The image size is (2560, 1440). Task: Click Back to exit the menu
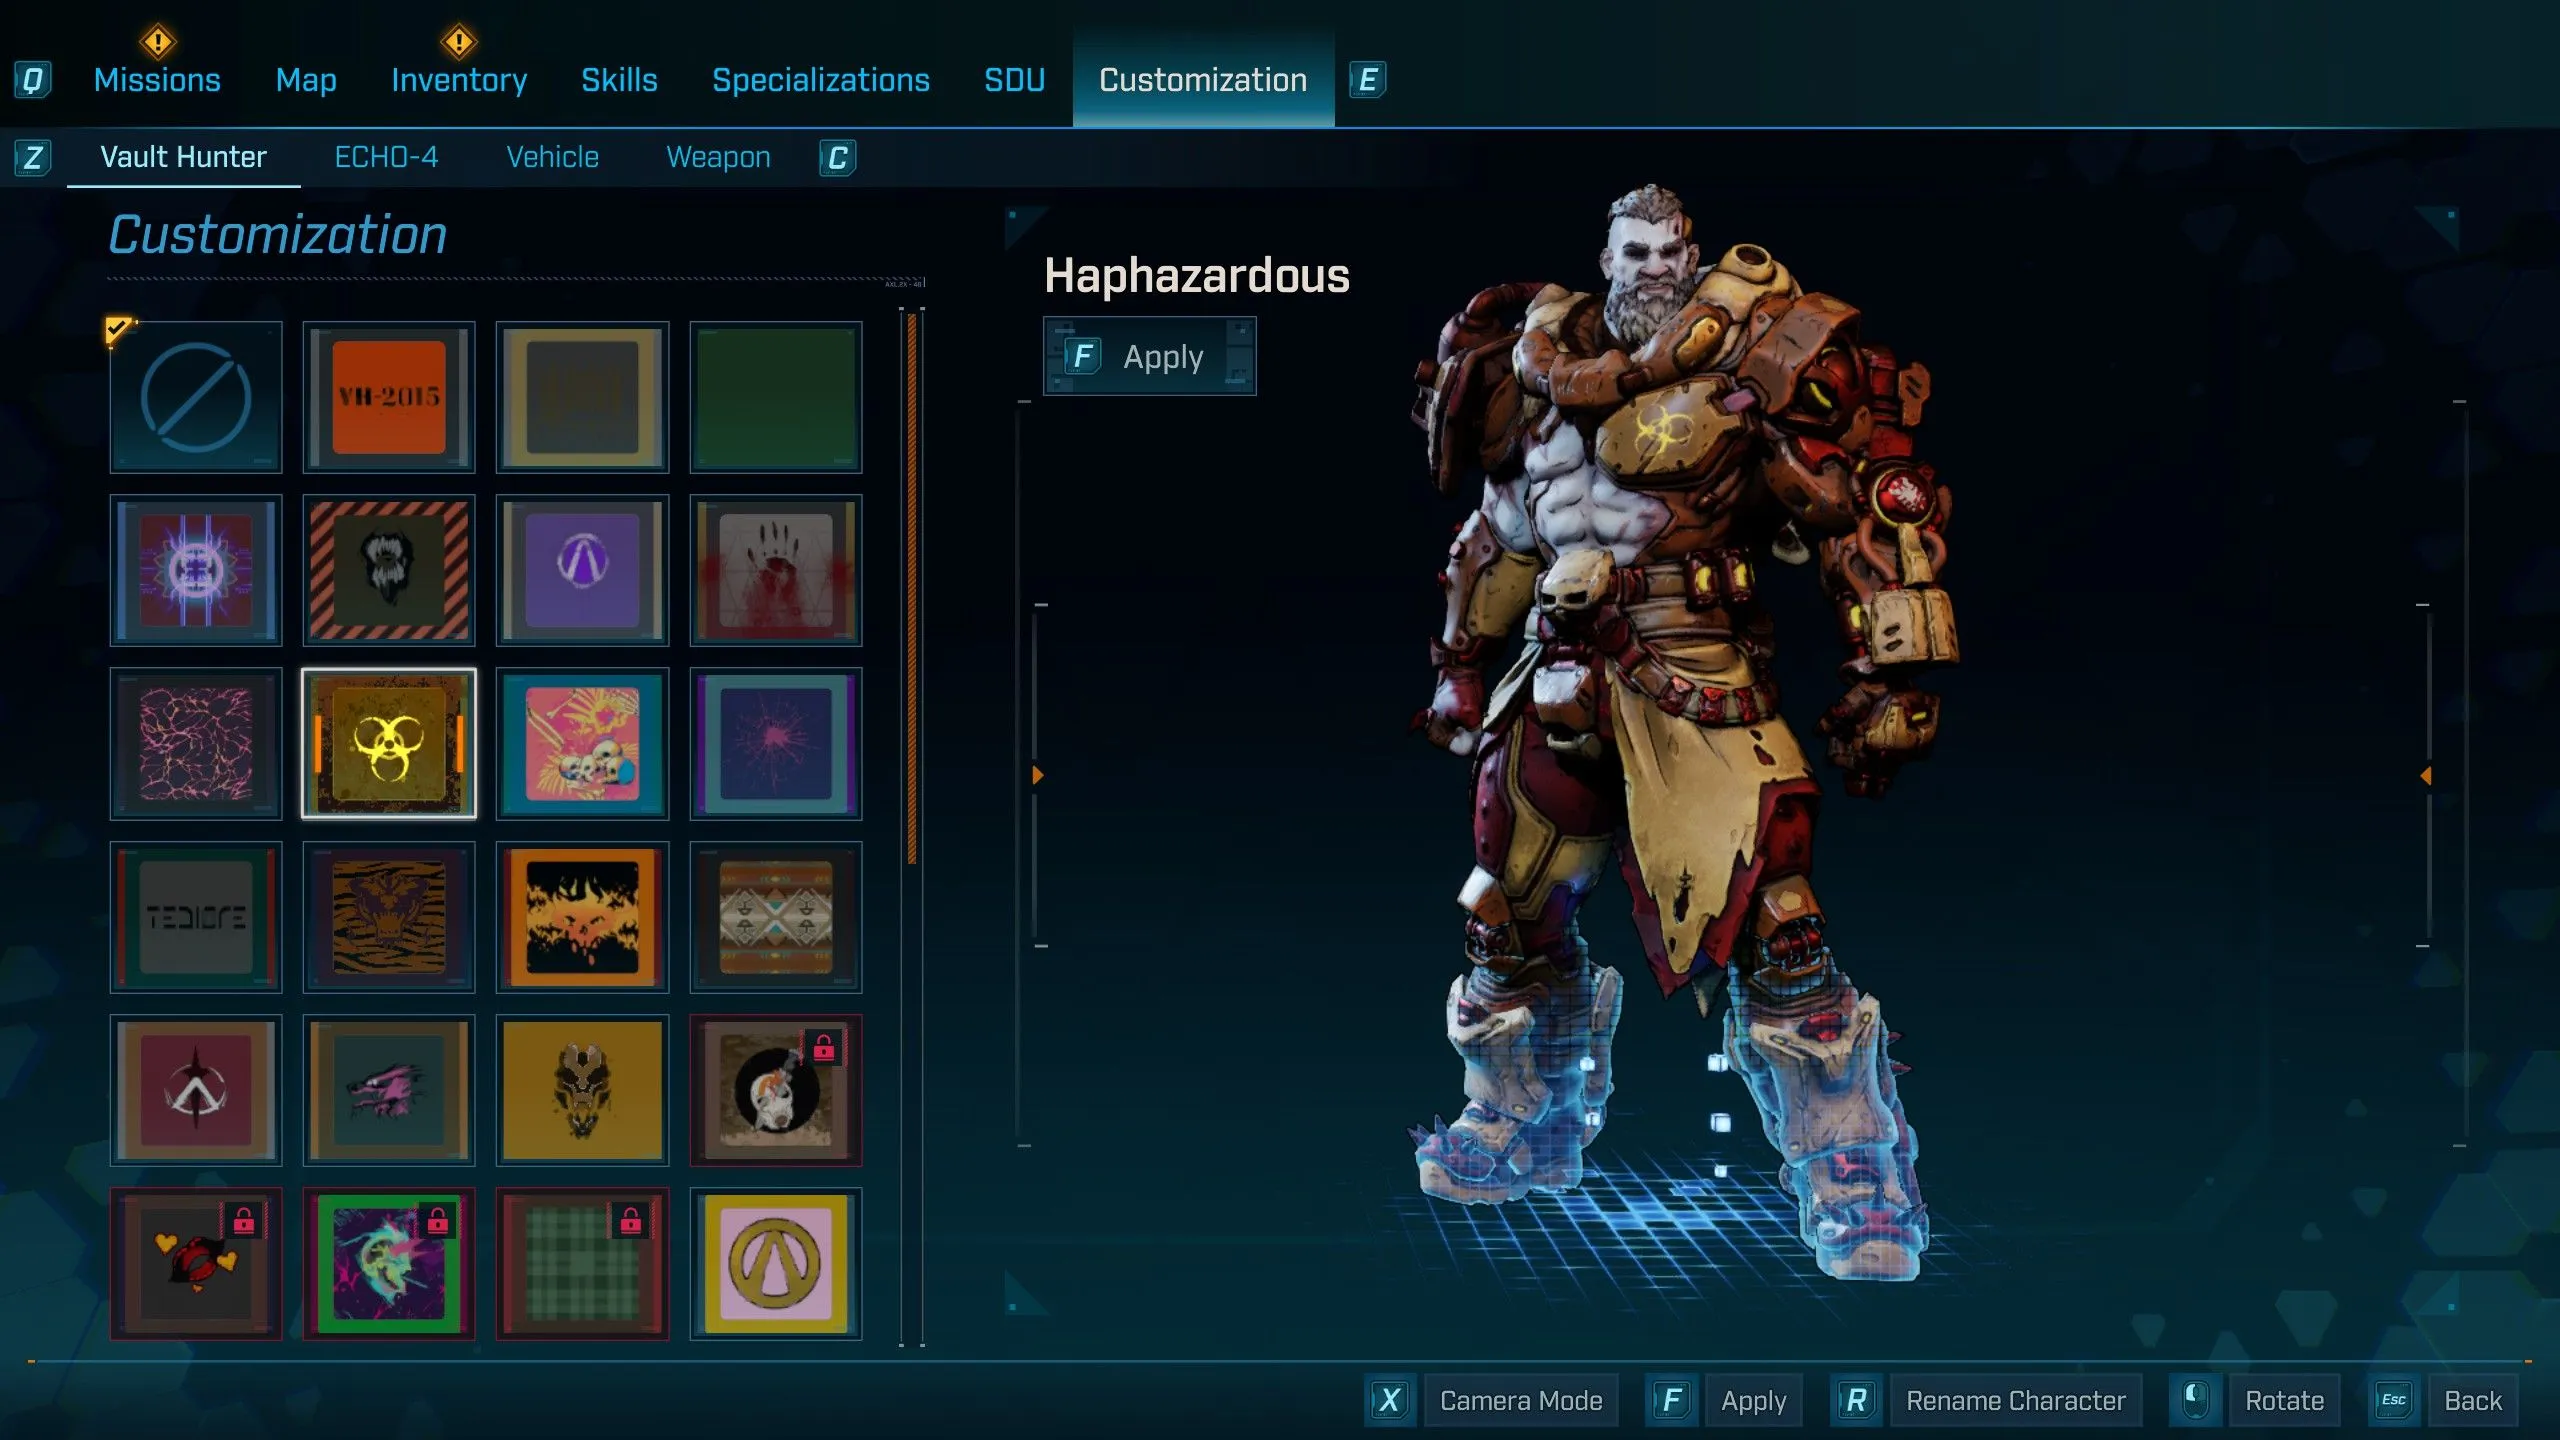2473,1401
